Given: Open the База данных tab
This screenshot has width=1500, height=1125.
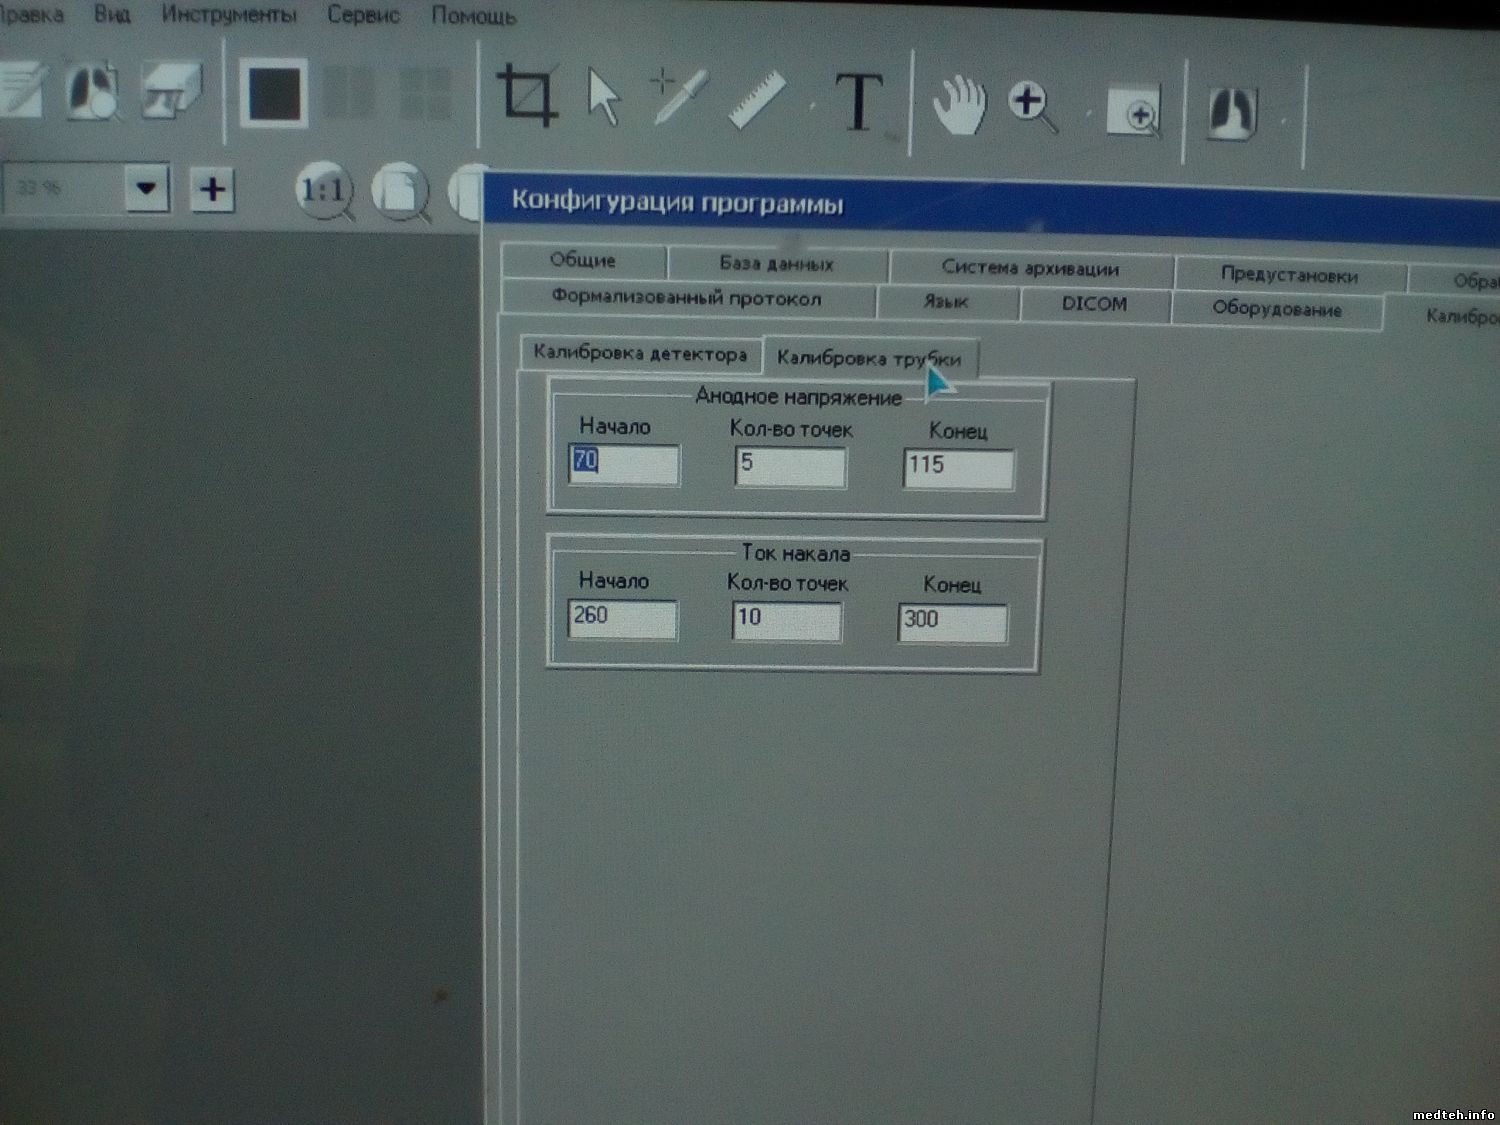Looking at the screenshot, I should pyautogui.click(x=776, y=264).
